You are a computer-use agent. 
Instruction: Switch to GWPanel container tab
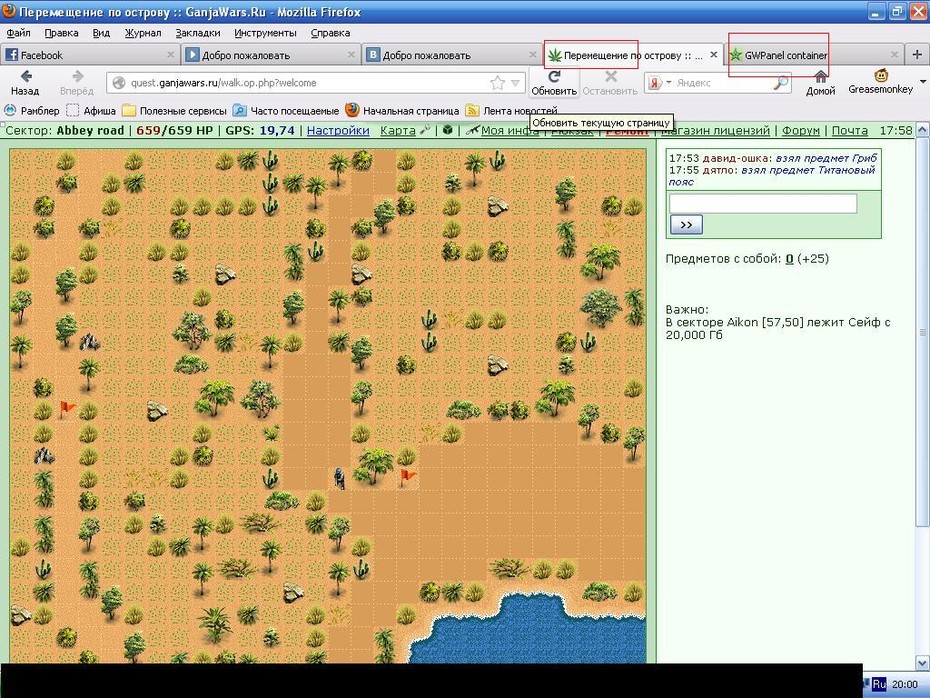814,55
